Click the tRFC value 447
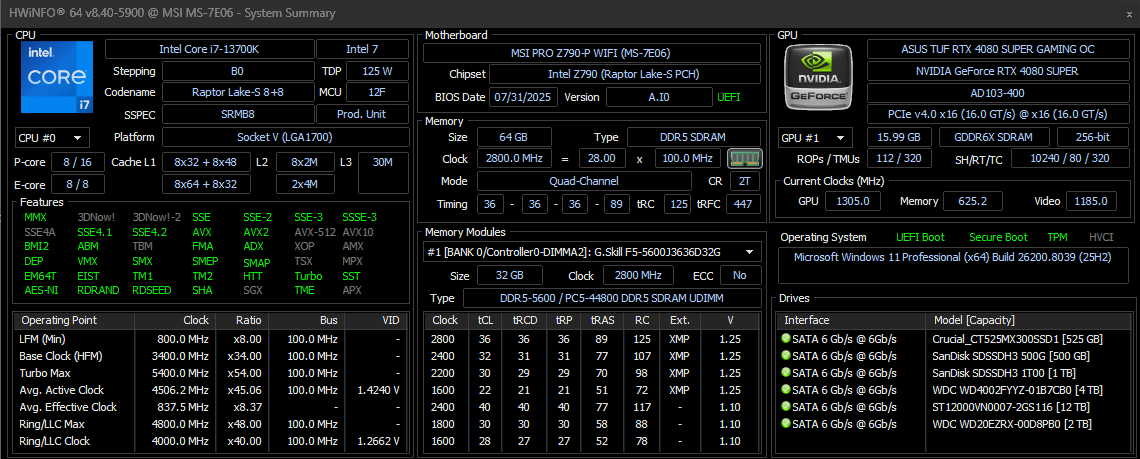Viewport: 1140px width, 459px height. pyautogui.click(x=742, y=204)
